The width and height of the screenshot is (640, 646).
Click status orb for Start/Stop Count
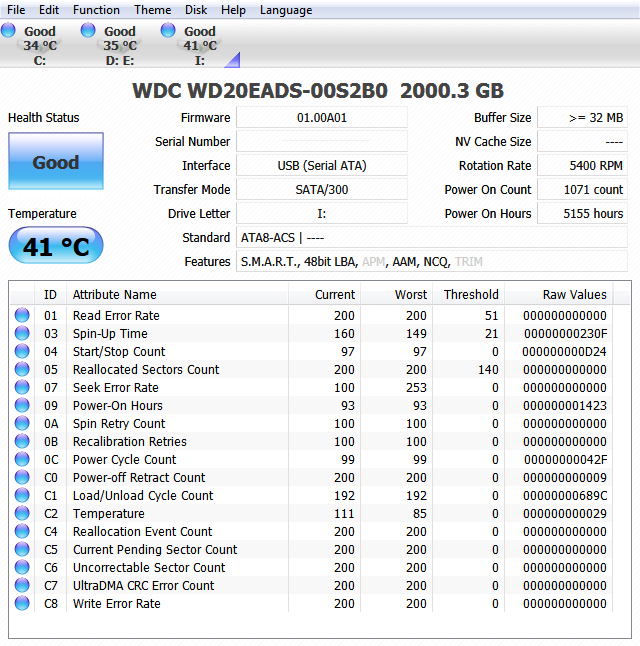pos(22,351)
